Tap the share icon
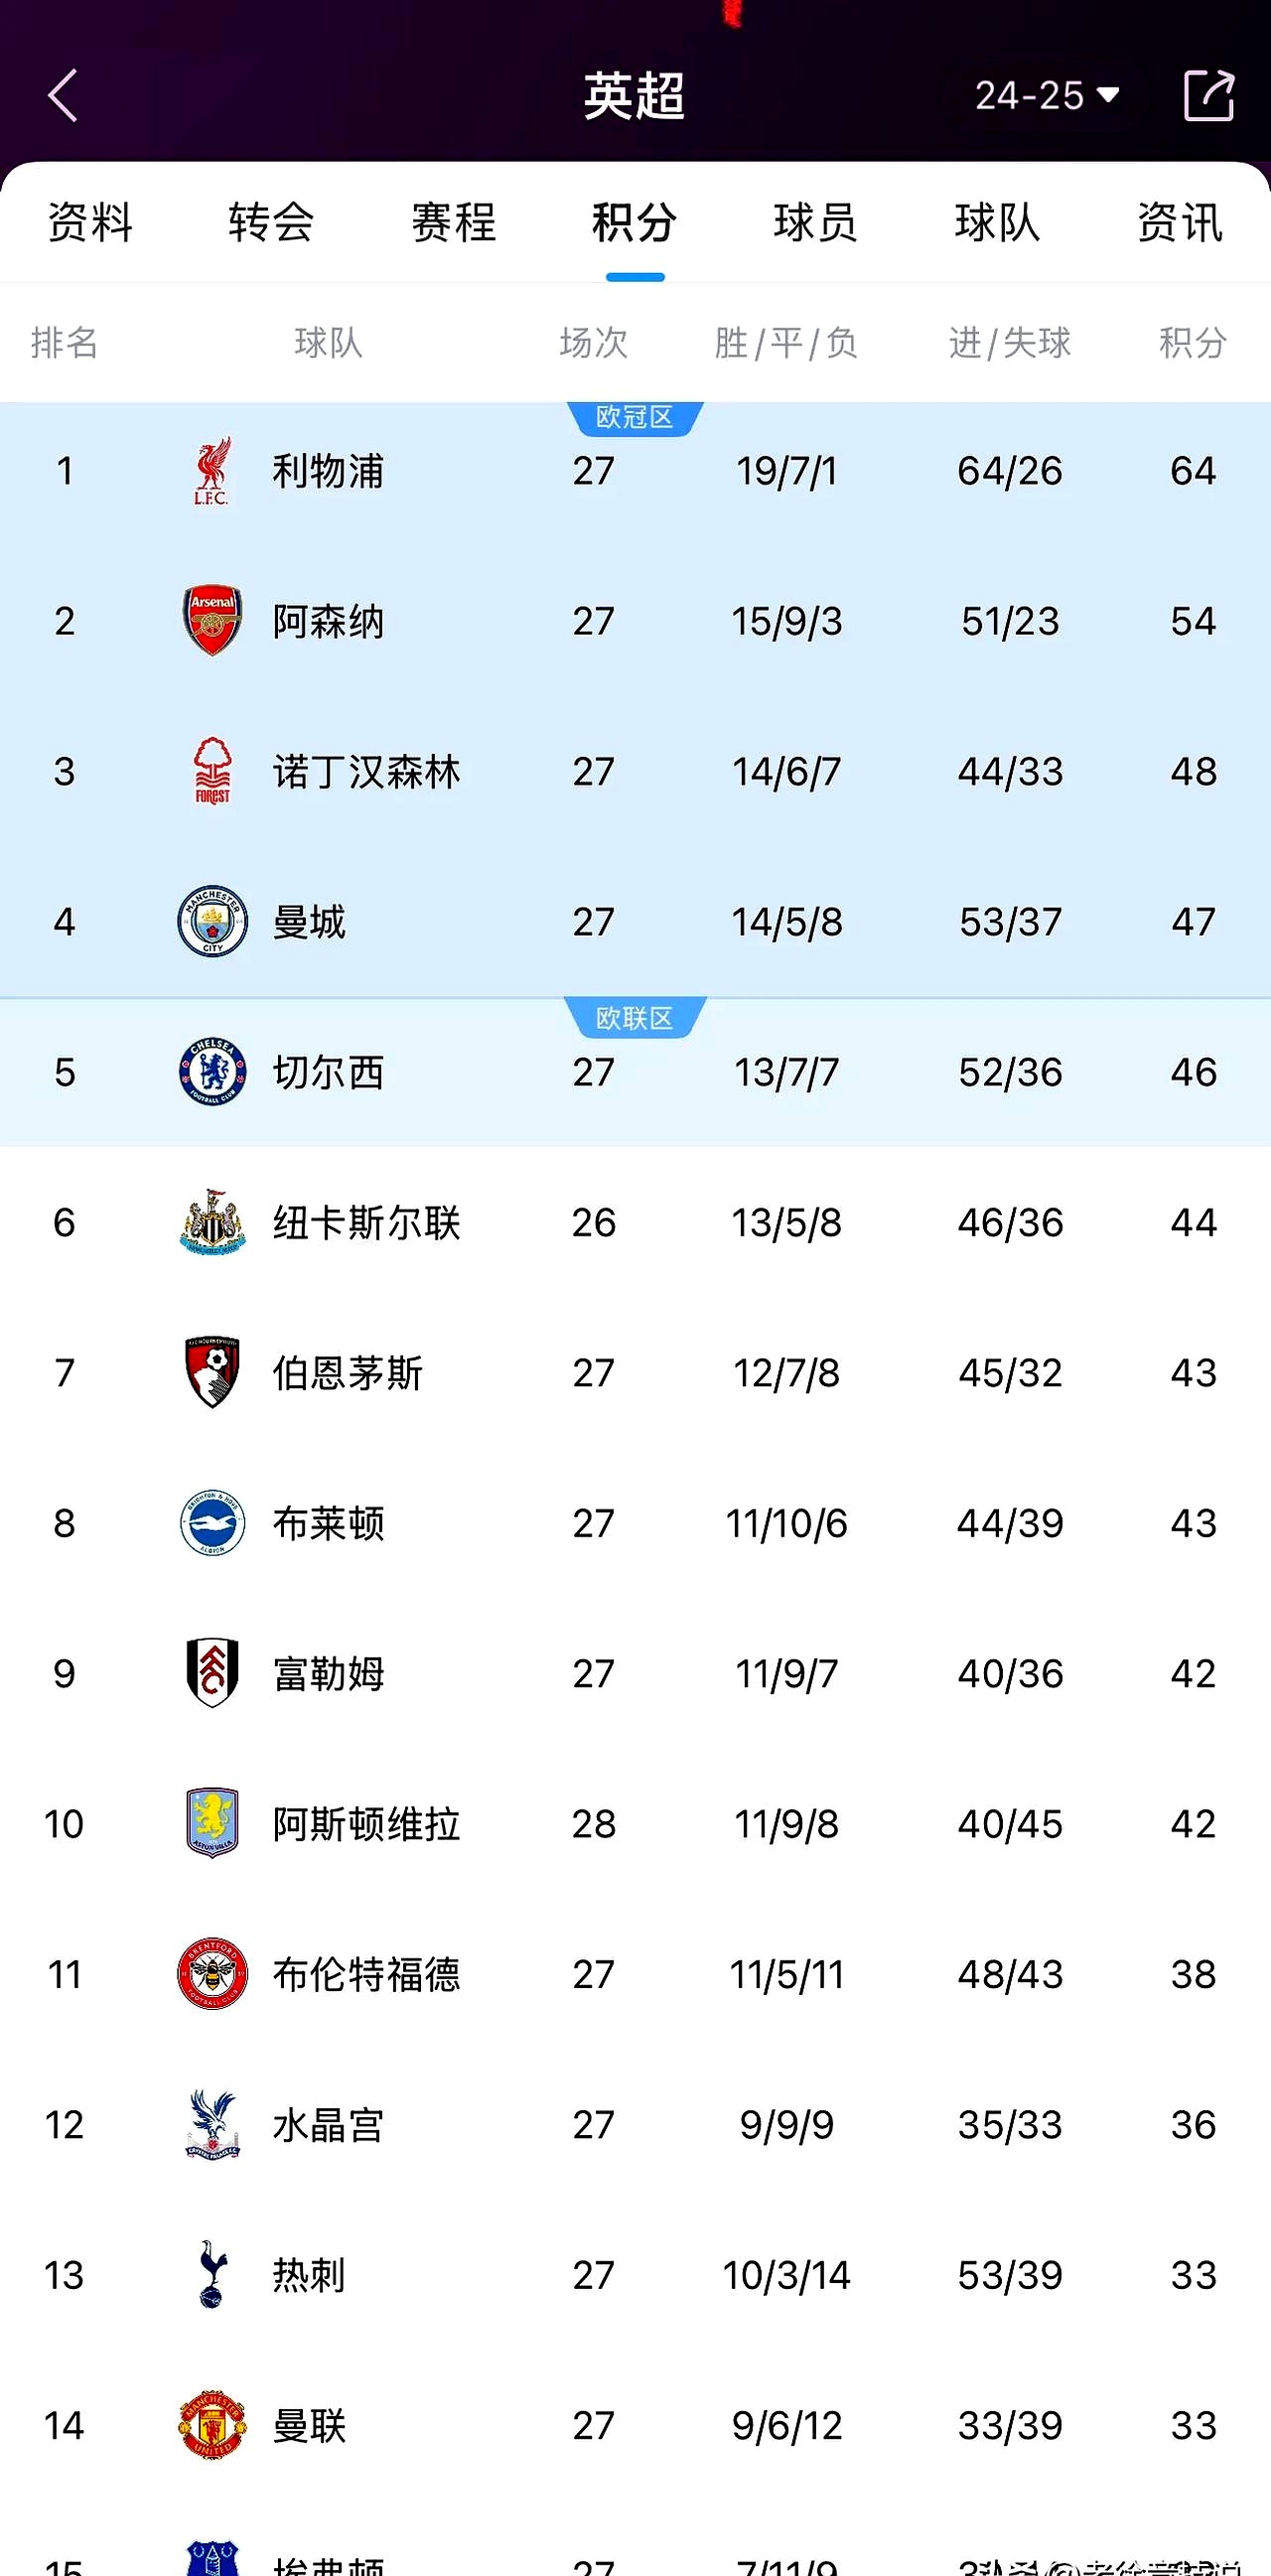This screenshot has width=1271, height=2576. tap(1208, 96)
